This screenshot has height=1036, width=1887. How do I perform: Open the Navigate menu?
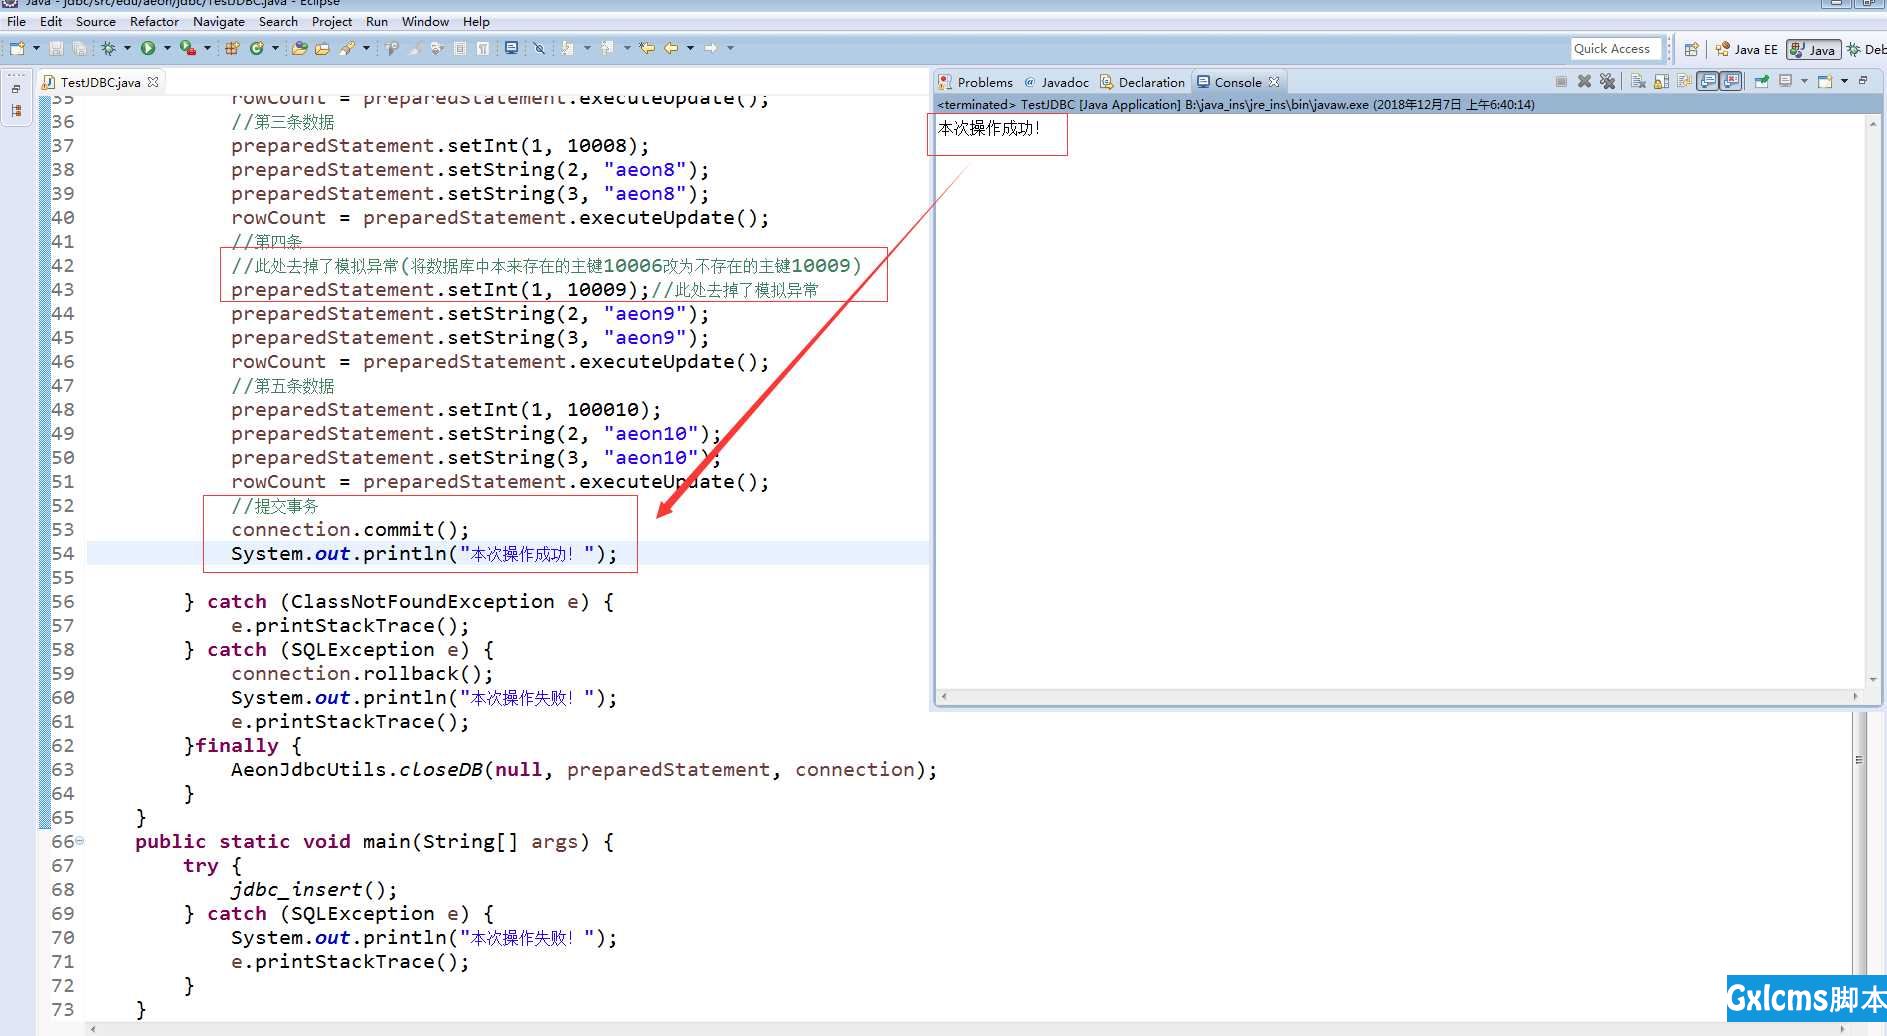coord(218,21)
